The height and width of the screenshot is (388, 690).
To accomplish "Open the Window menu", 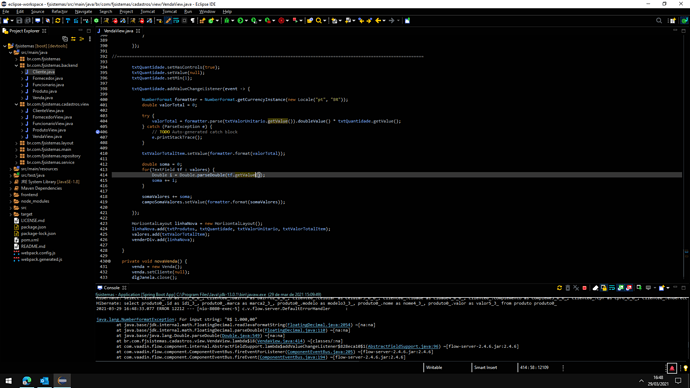I will 207,11.
